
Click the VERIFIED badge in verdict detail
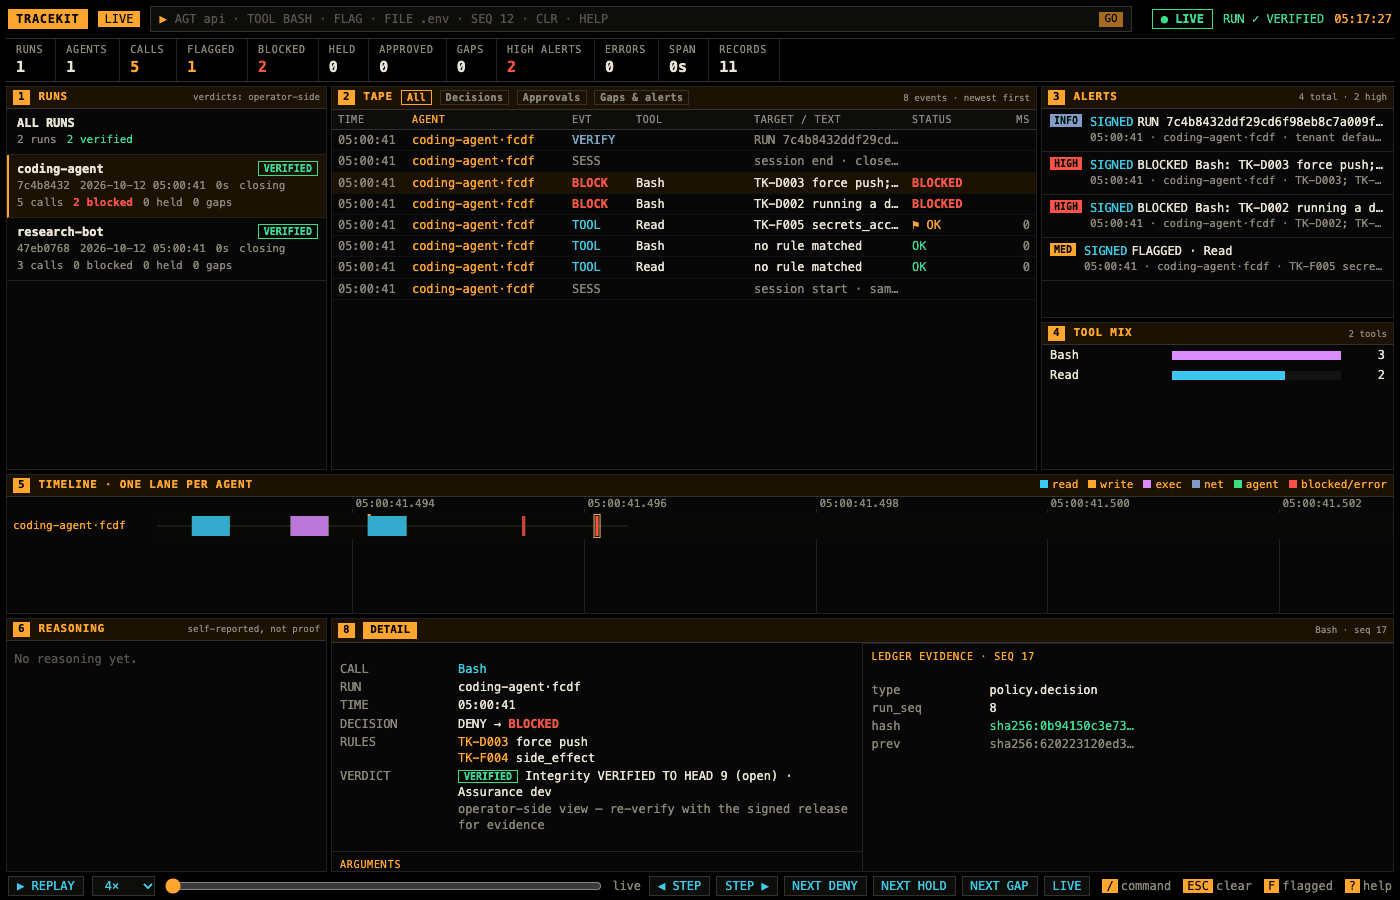click(x=488, y=776)
